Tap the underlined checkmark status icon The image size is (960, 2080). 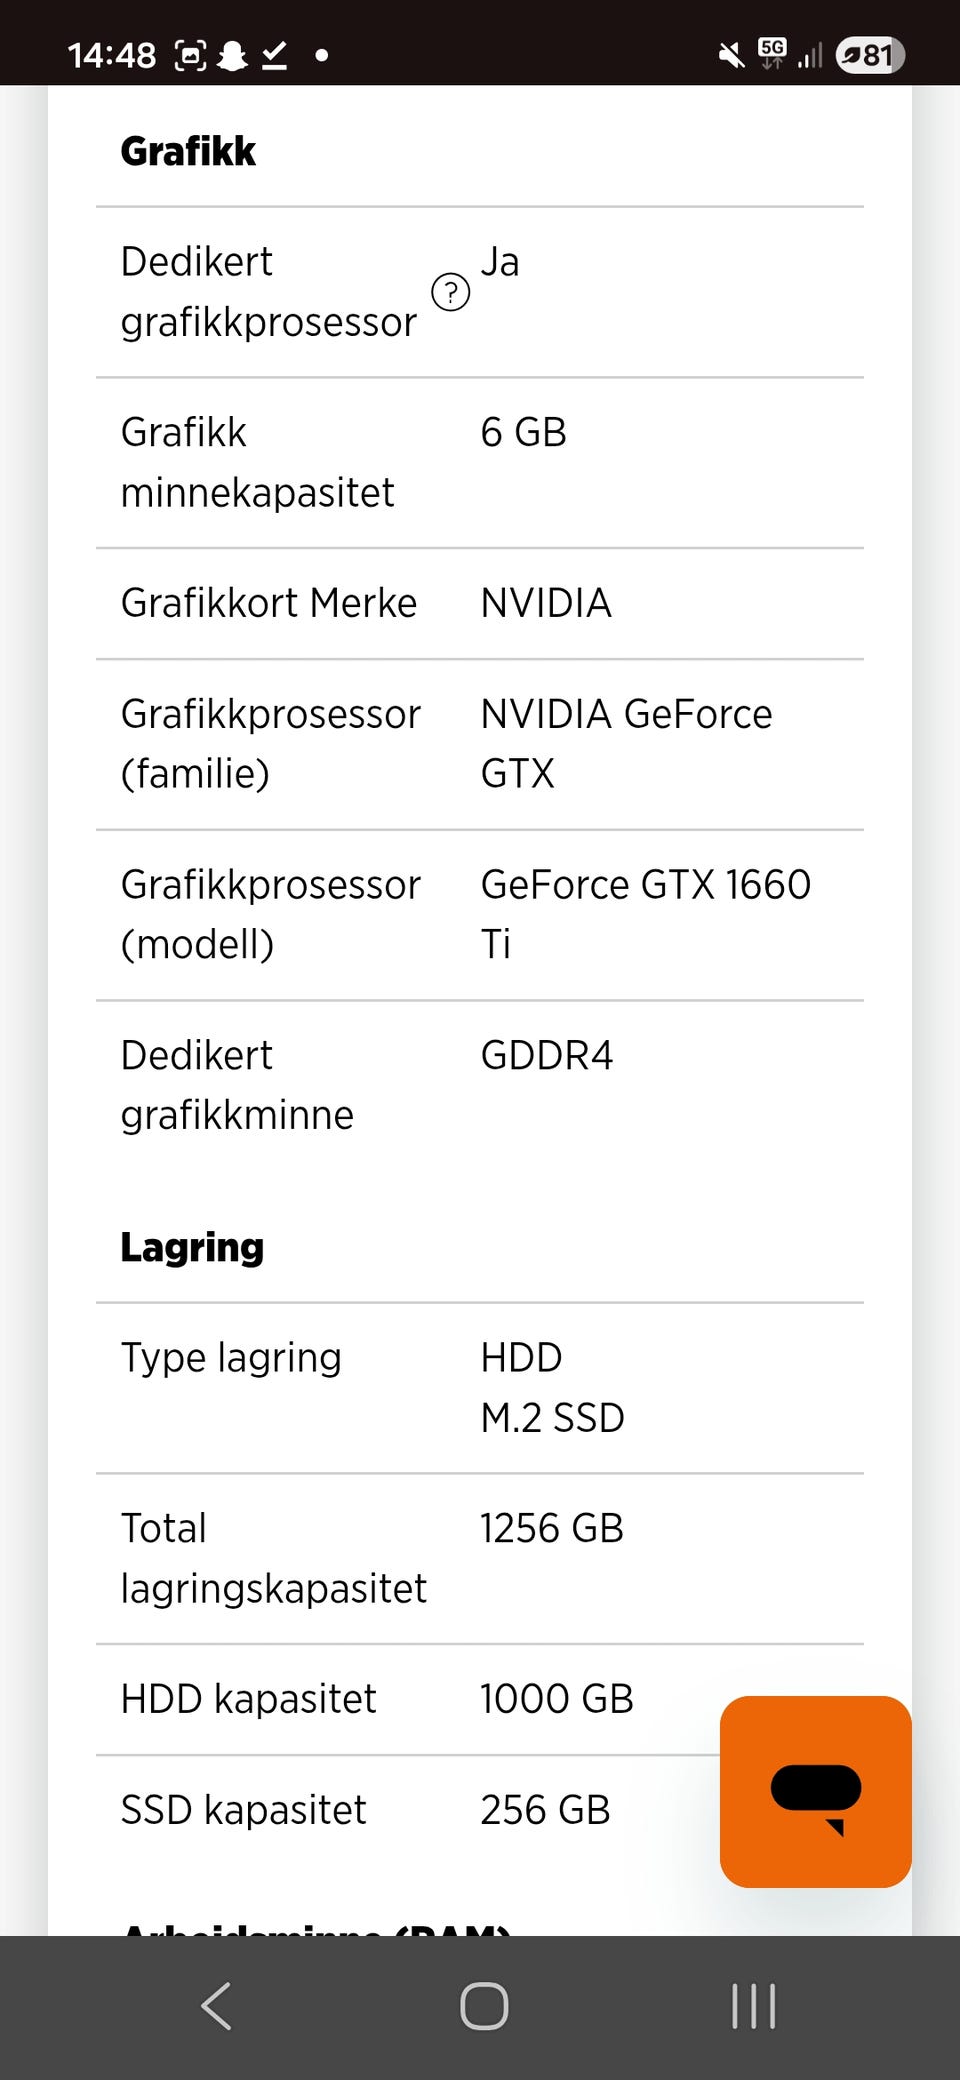click(275, 55)
